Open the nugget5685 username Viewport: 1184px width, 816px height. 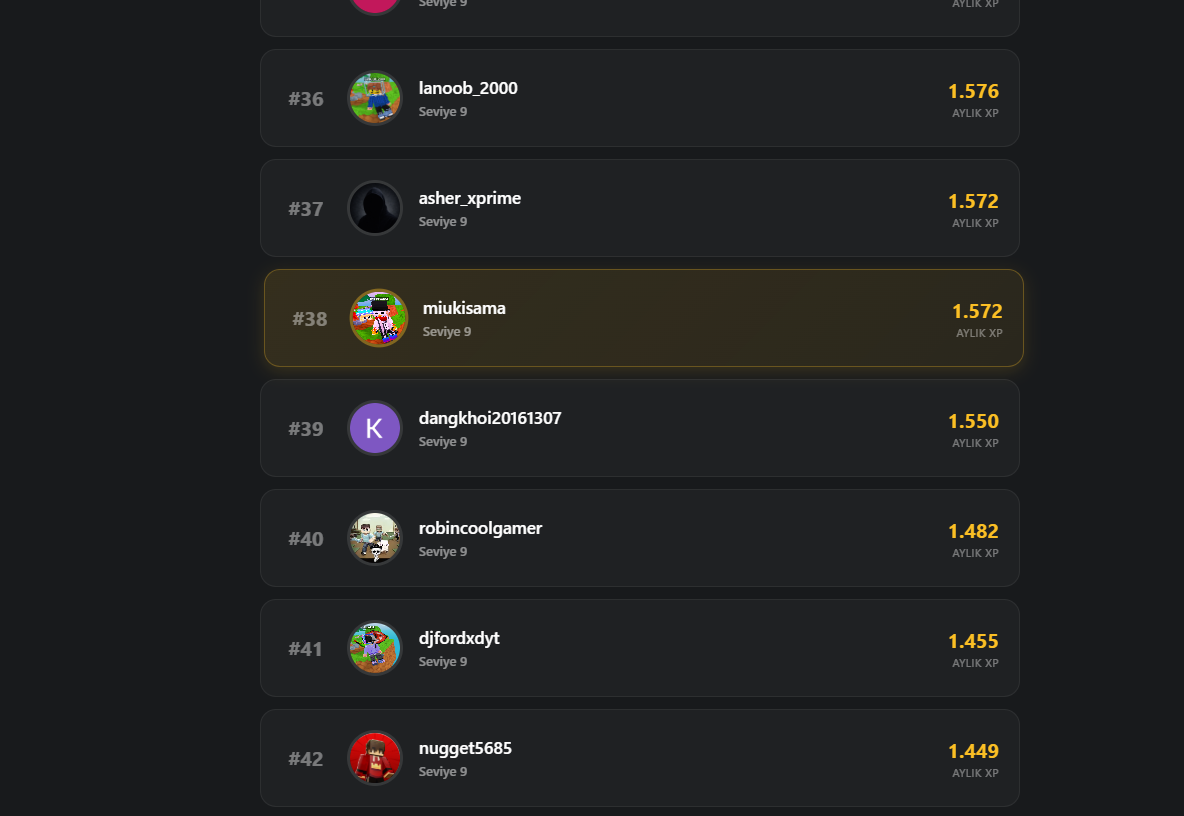pos(465,748)
